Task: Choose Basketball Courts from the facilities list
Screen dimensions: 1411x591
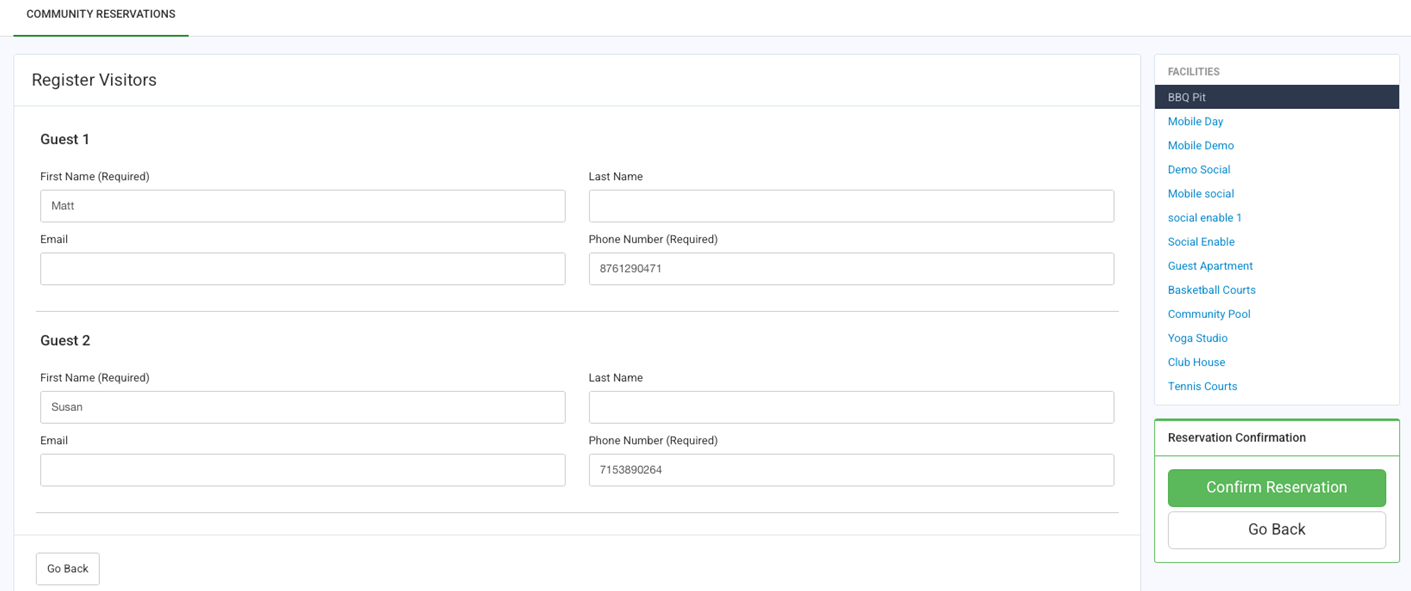Action: click(x=1211, y=289)
